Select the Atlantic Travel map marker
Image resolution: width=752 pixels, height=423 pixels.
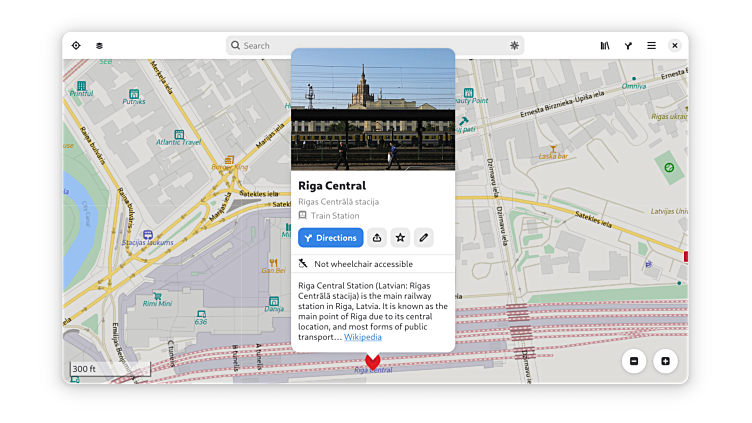click(179, 134)
